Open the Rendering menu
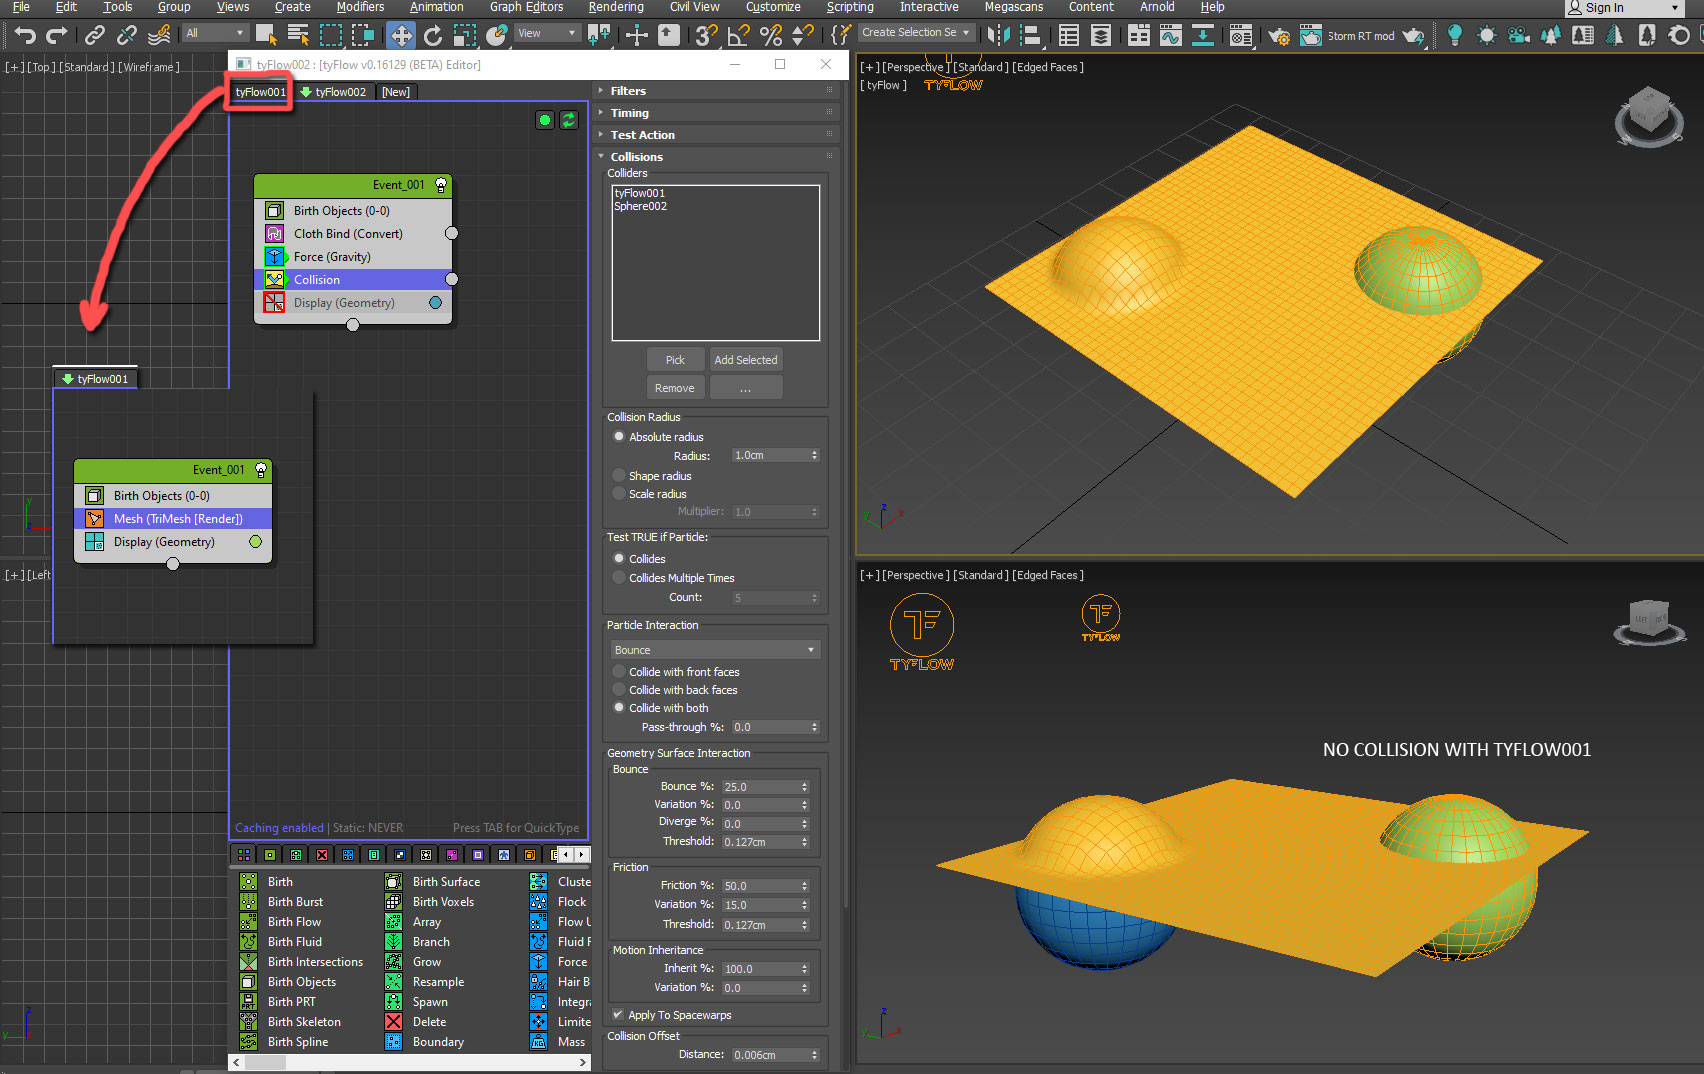Image resolution: width=1704 pixels, height=1074 pixels. click(616, 7)
